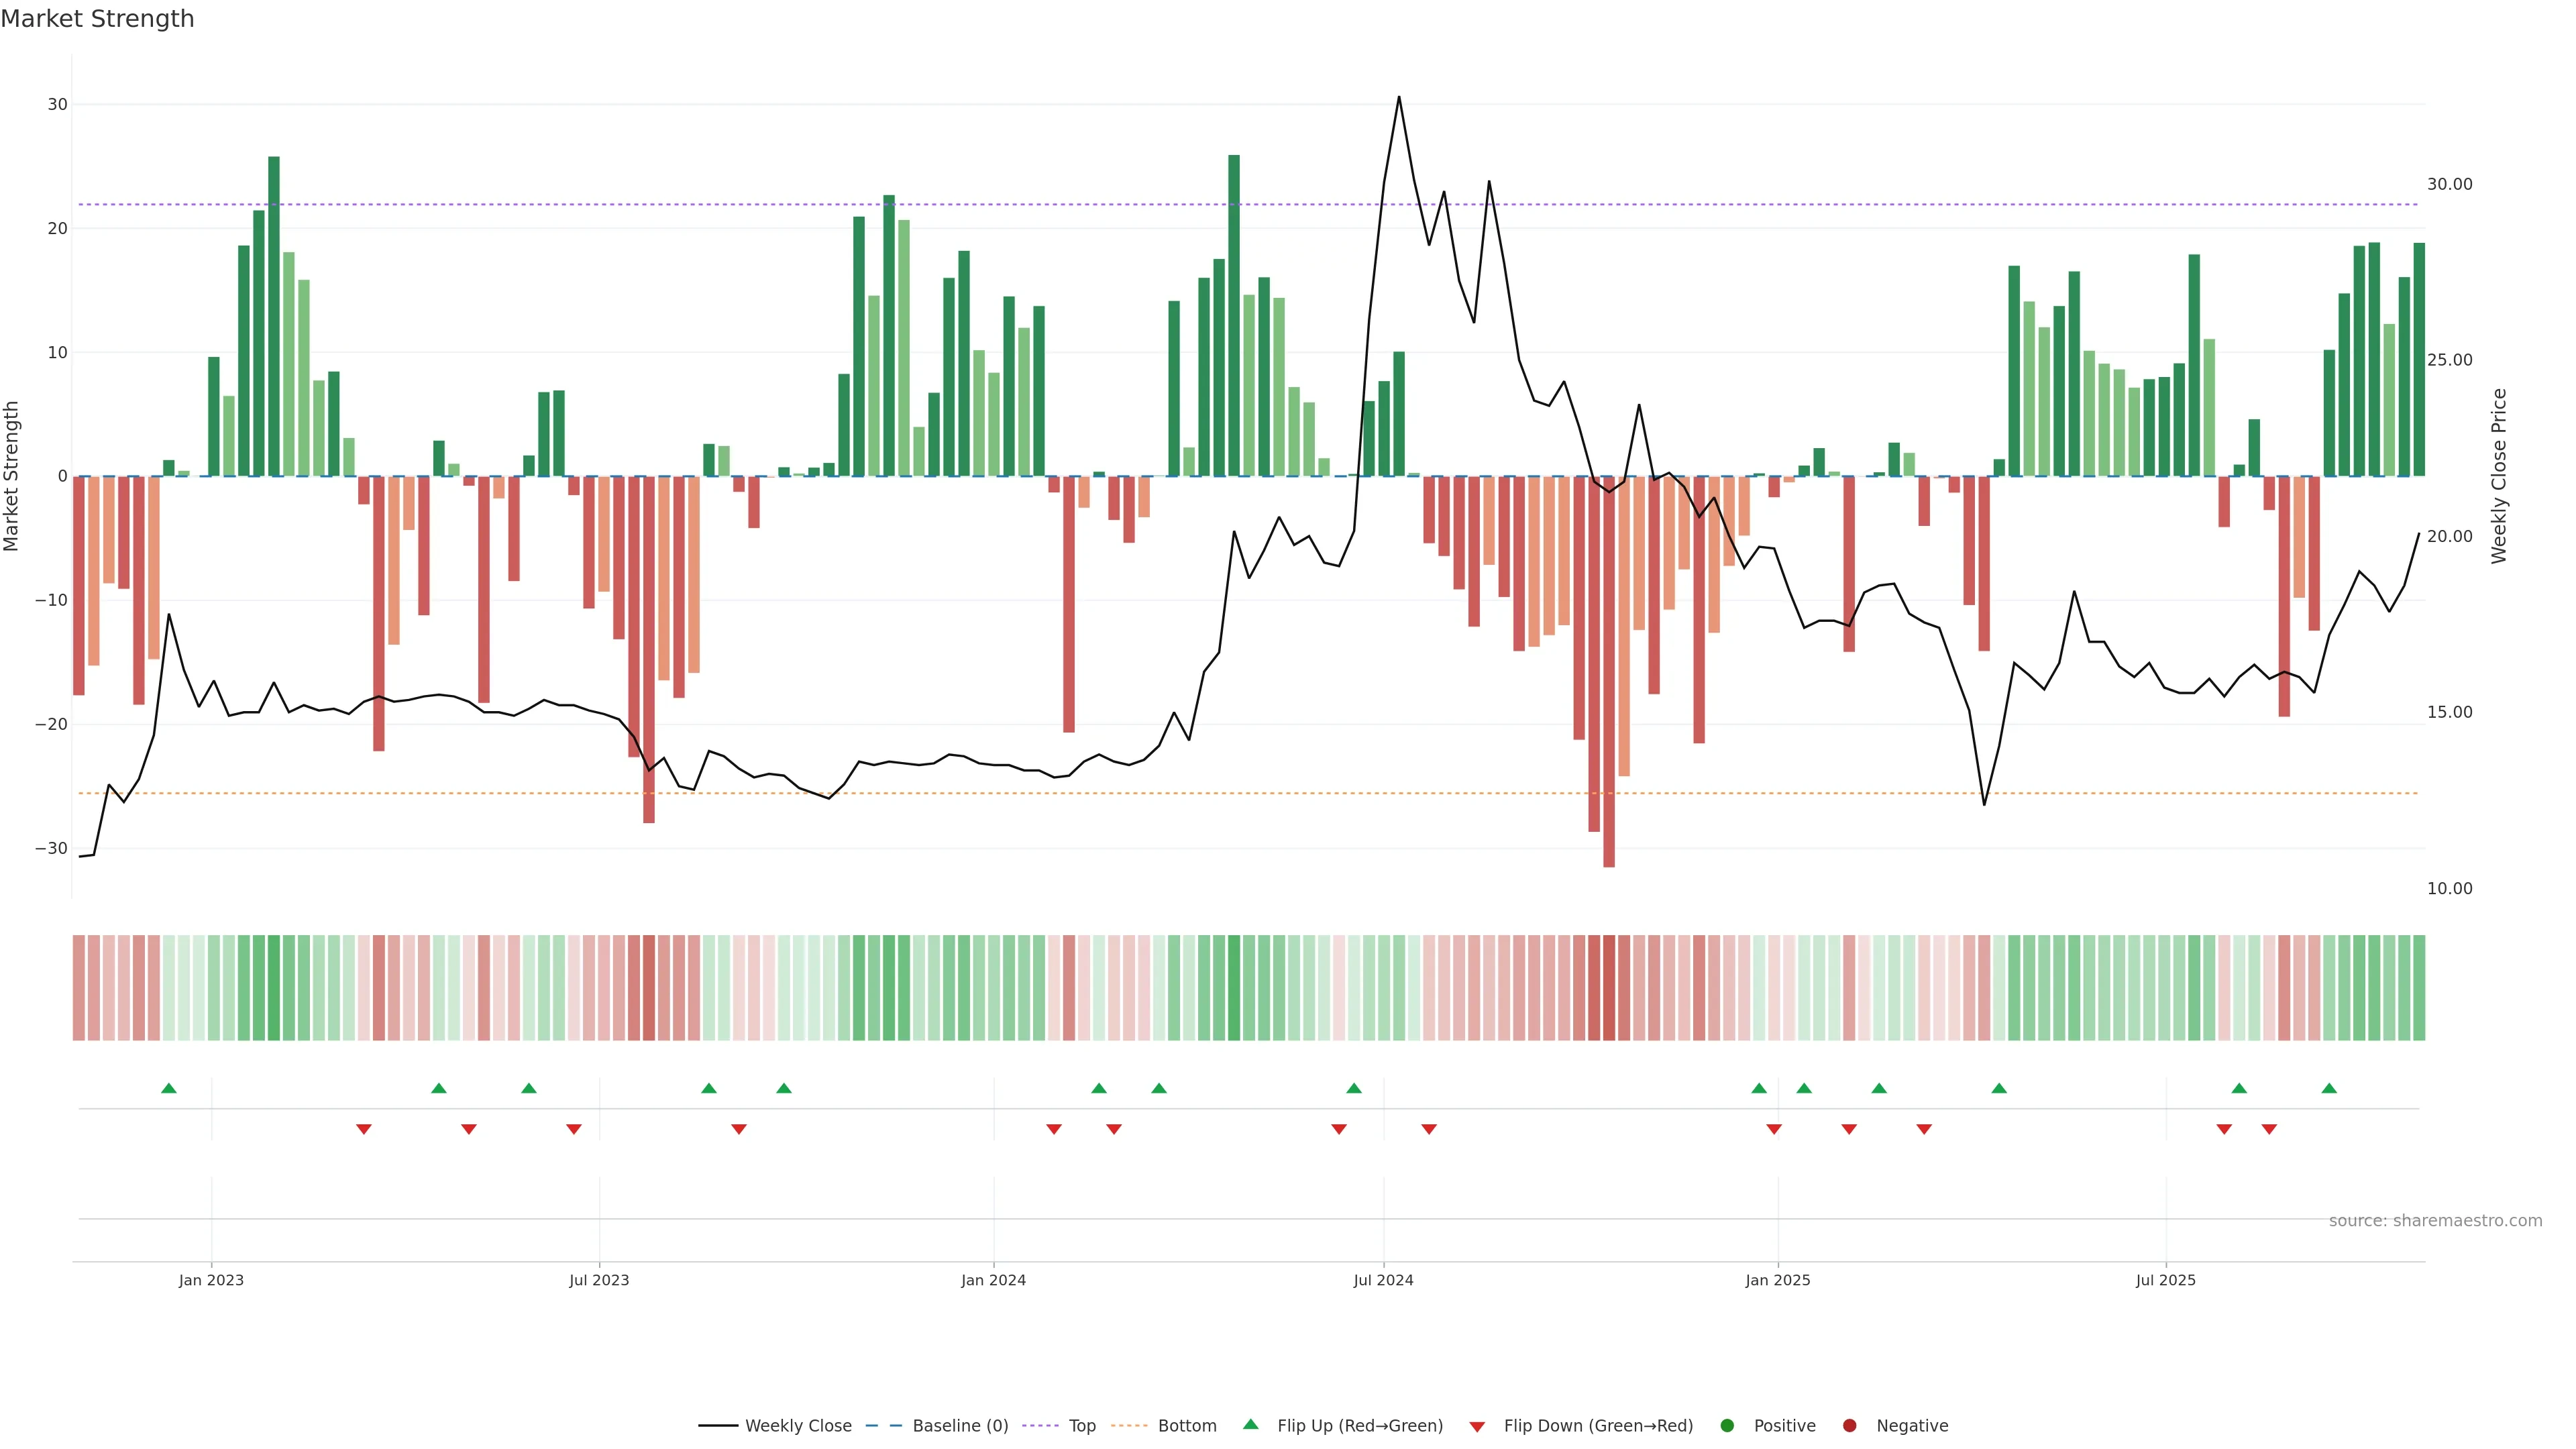2576x1449 pixels.
Task: Click the Flip Up green triangle legend icon
Action: click(x=1250, y=1424)
